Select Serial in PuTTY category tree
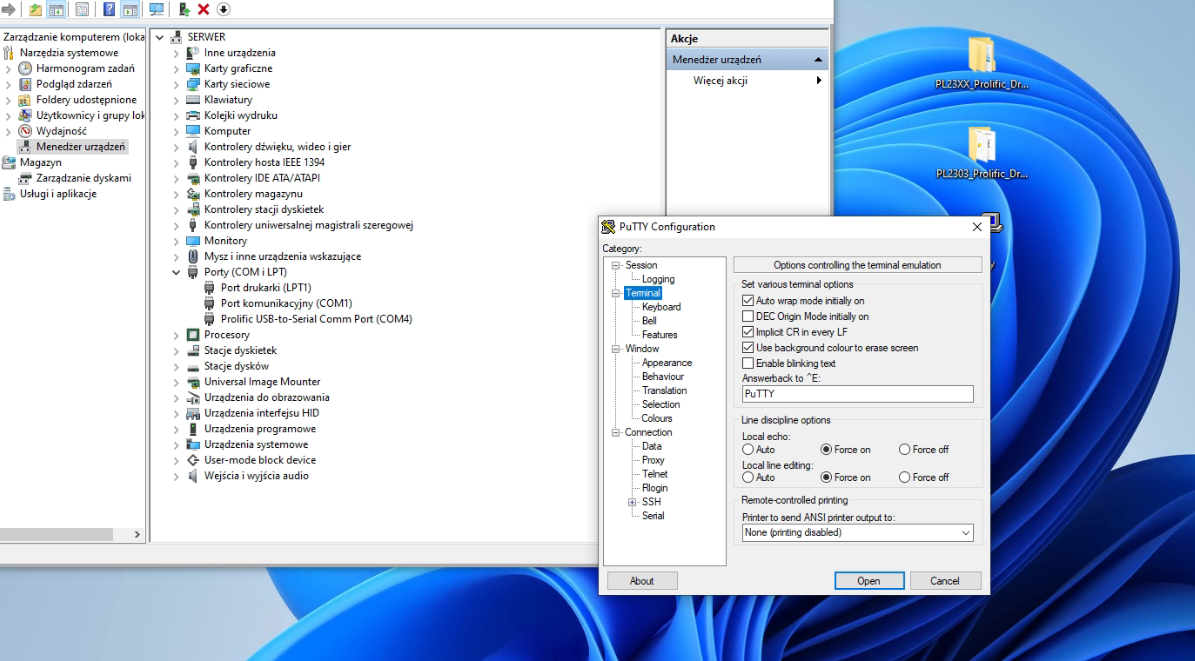The image size is (1195, 661). point(653,515)
